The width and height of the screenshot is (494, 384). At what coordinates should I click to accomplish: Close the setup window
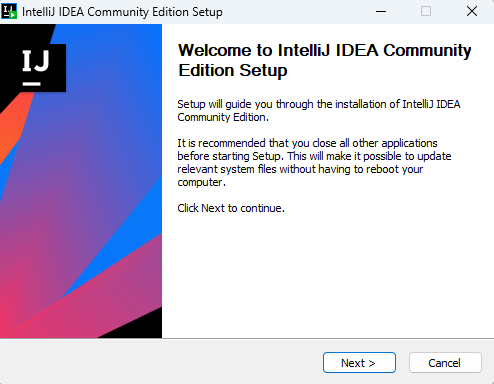pyautogui.click(x=472, y=11)
